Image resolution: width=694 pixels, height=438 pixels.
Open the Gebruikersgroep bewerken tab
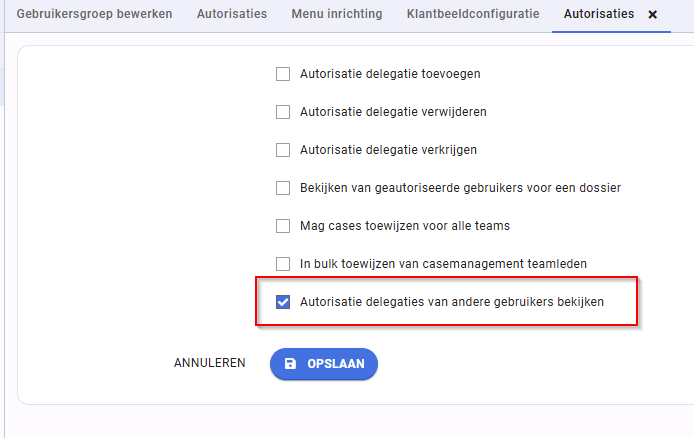94,14
